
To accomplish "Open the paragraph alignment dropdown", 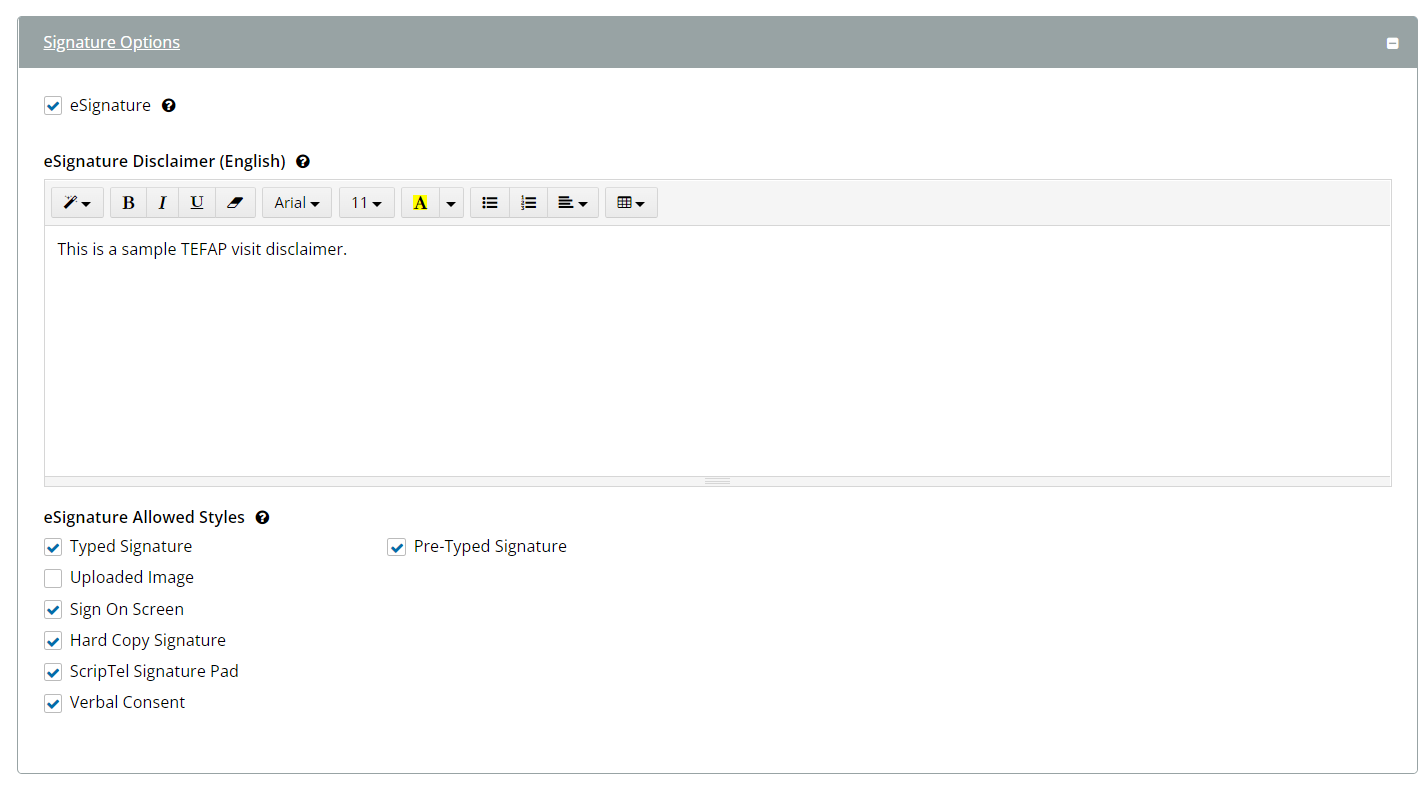I will pos(572,202).
